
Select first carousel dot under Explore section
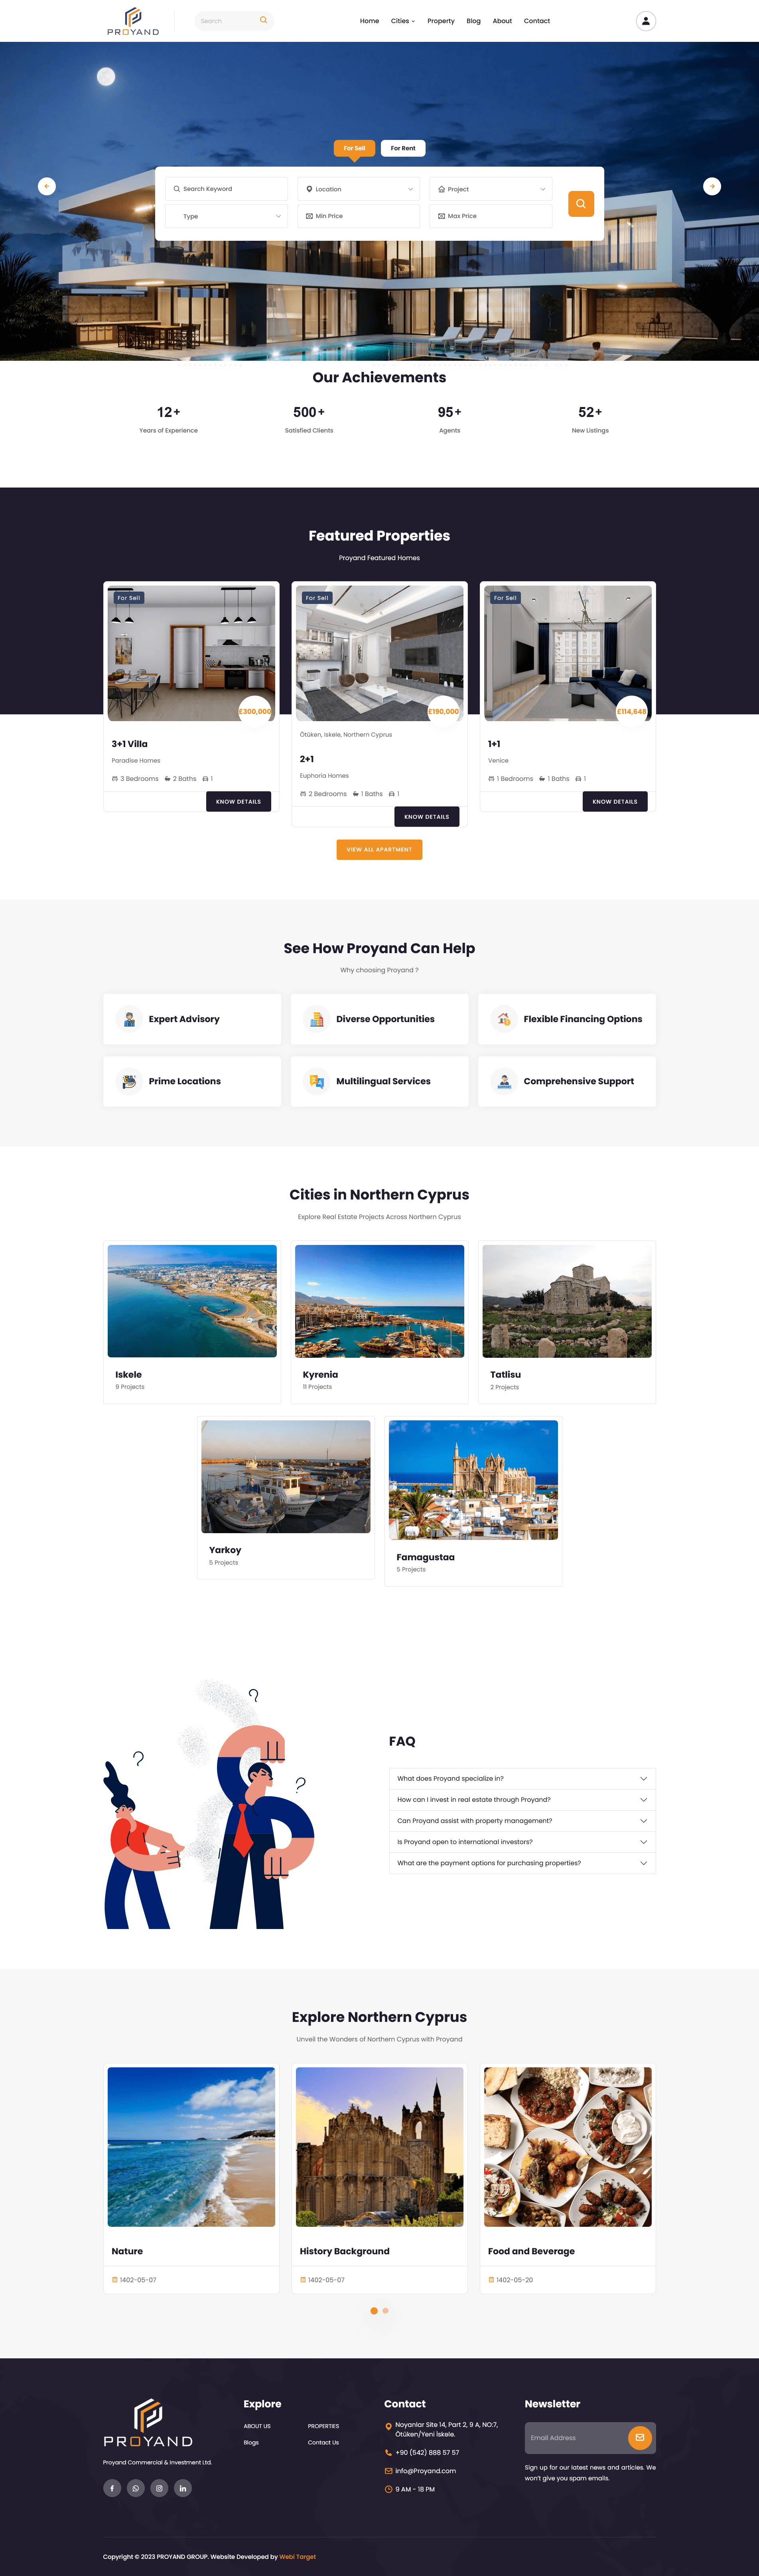pos(374,2311)
